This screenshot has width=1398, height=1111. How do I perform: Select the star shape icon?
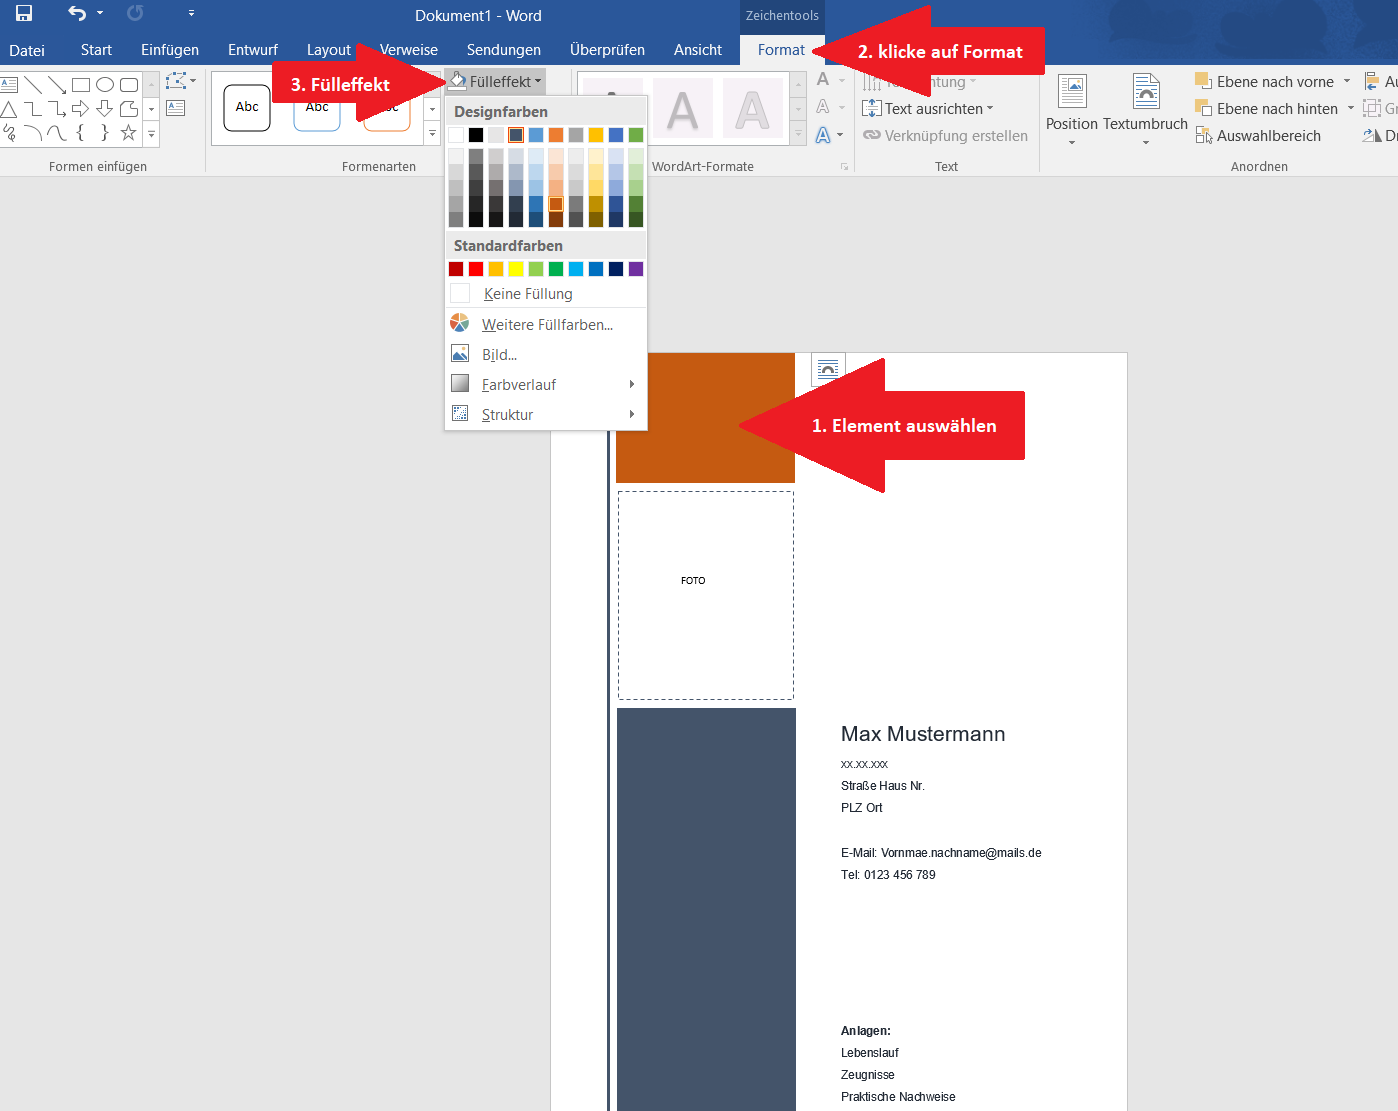tap(128, 133)
